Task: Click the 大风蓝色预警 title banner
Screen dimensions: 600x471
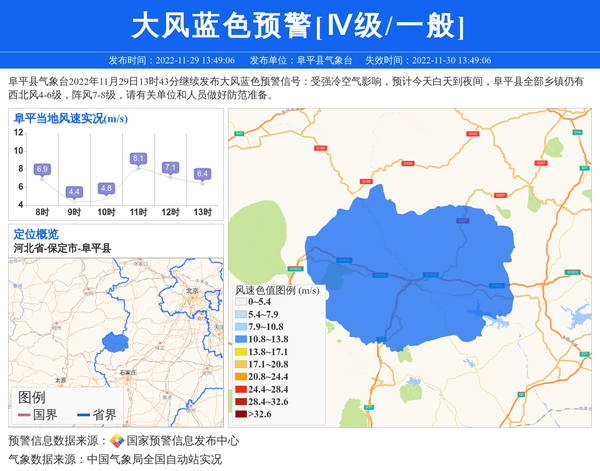Action: (x=300, y=24)
